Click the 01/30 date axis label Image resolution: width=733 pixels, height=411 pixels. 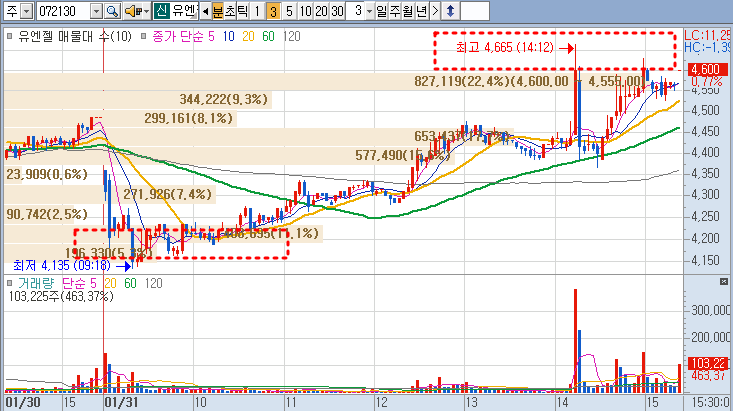click(x=23, y=402)
